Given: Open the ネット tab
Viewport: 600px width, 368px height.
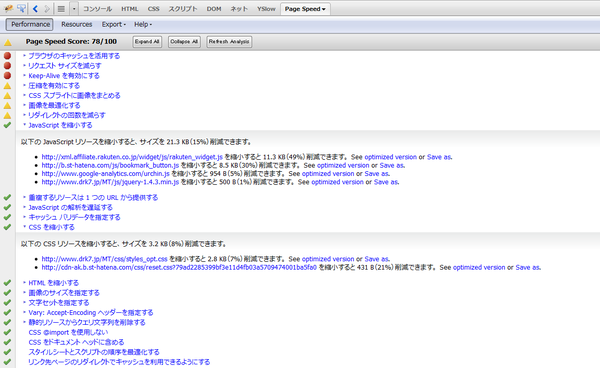Looking at the screenshot, I should (x=239, y=9).
